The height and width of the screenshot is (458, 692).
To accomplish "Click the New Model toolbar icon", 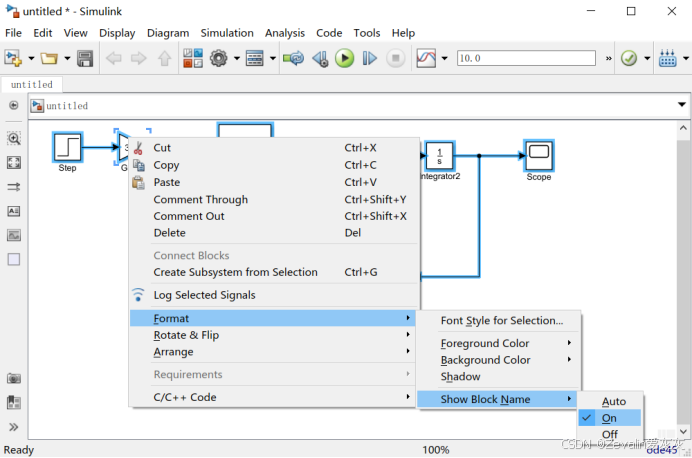I will (13, 58).
